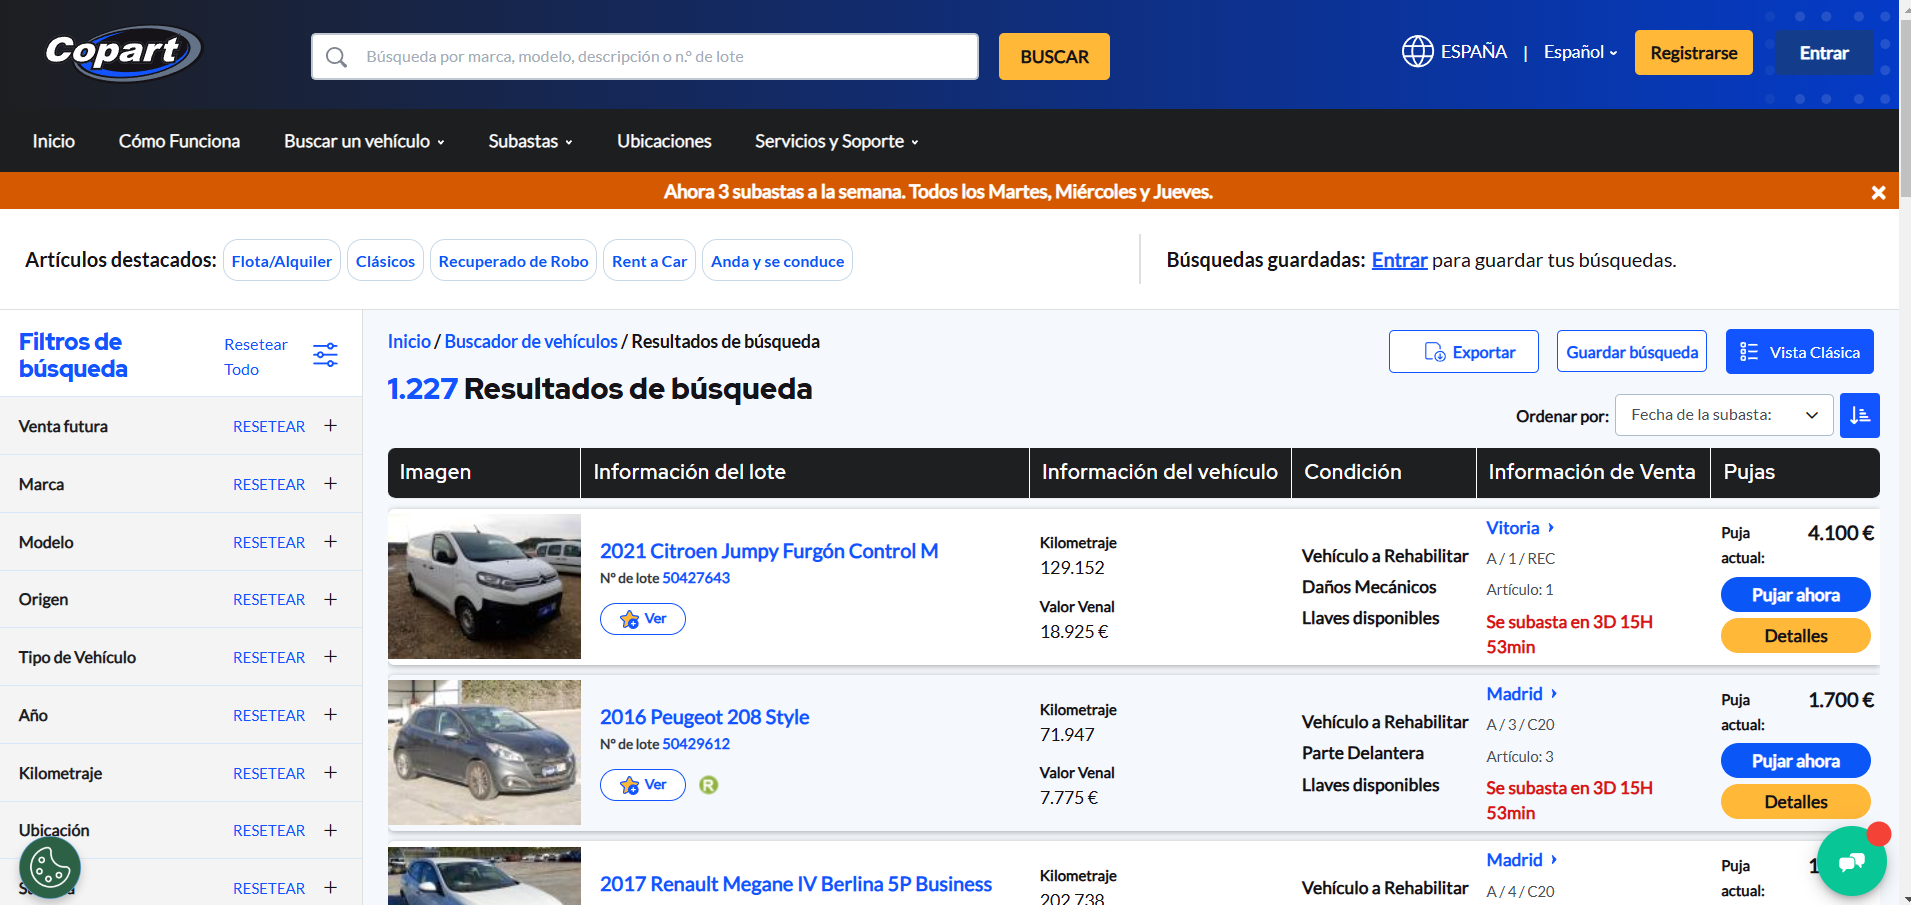Select the Anda y se conduce tag
The width and height of the screenshot is (1911, 905).
(x=777, y=261)
